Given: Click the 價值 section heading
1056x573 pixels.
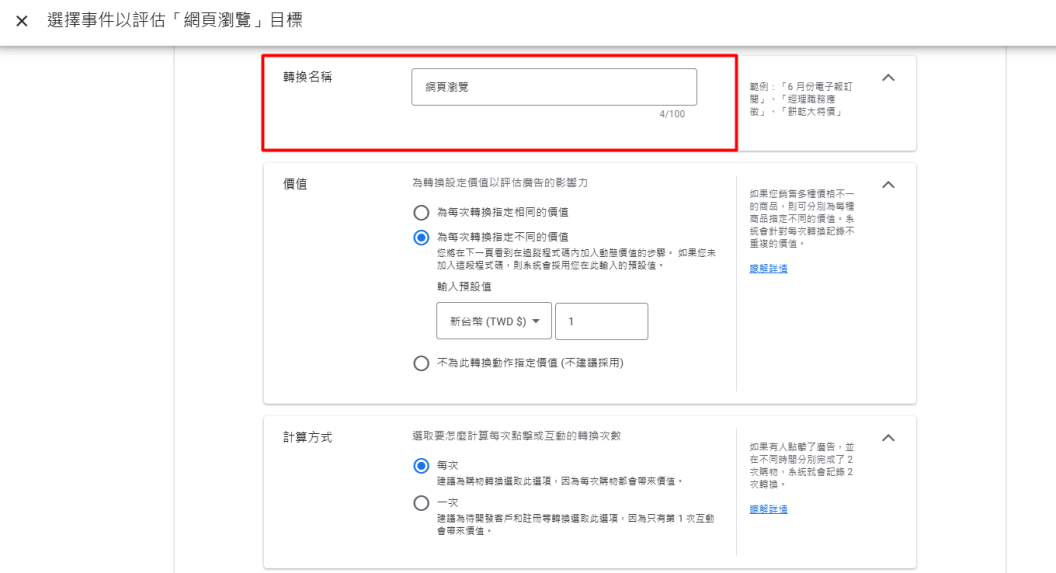Looking at the screenshot, I should tap(296, 184).
